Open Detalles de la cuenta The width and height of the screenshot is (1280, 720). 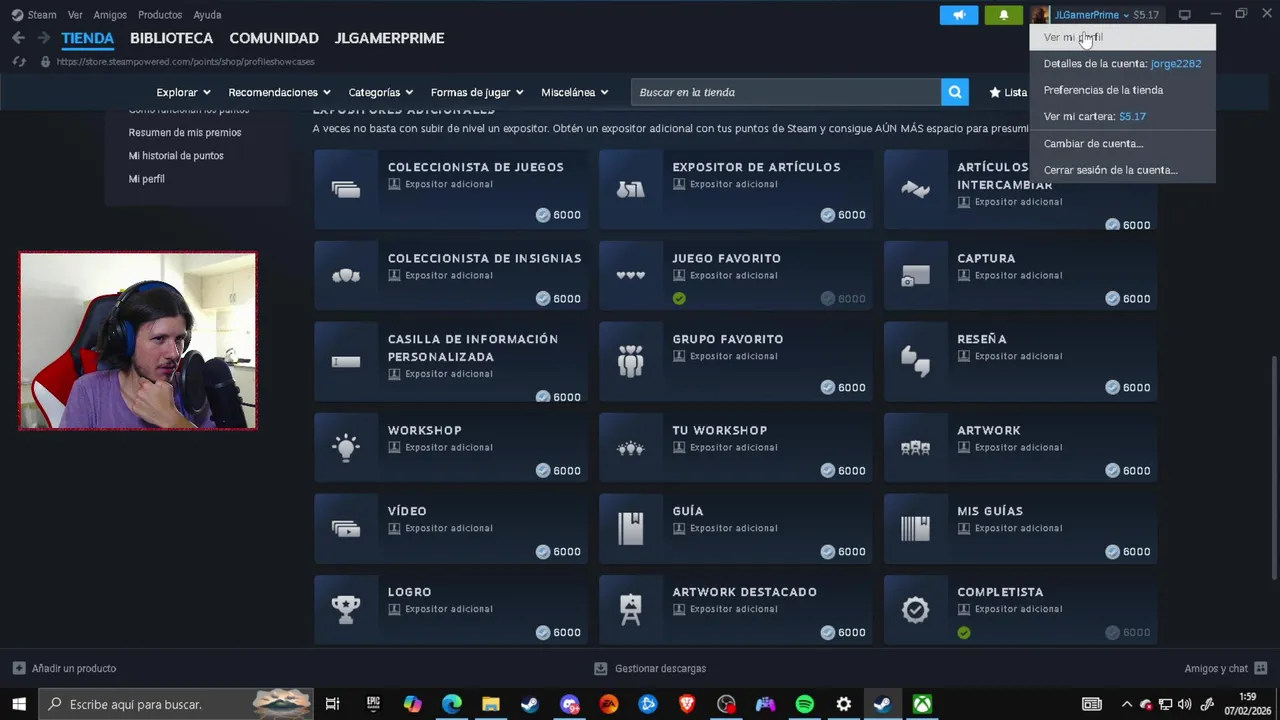coord(1123,63)
